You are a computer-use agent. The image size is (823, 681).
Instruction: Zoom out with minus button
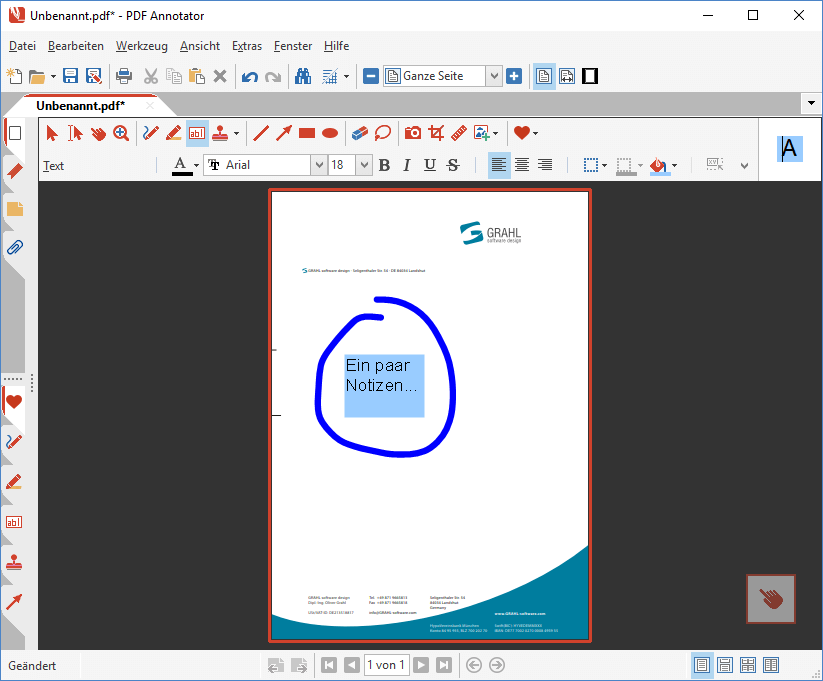click(371, 76)
